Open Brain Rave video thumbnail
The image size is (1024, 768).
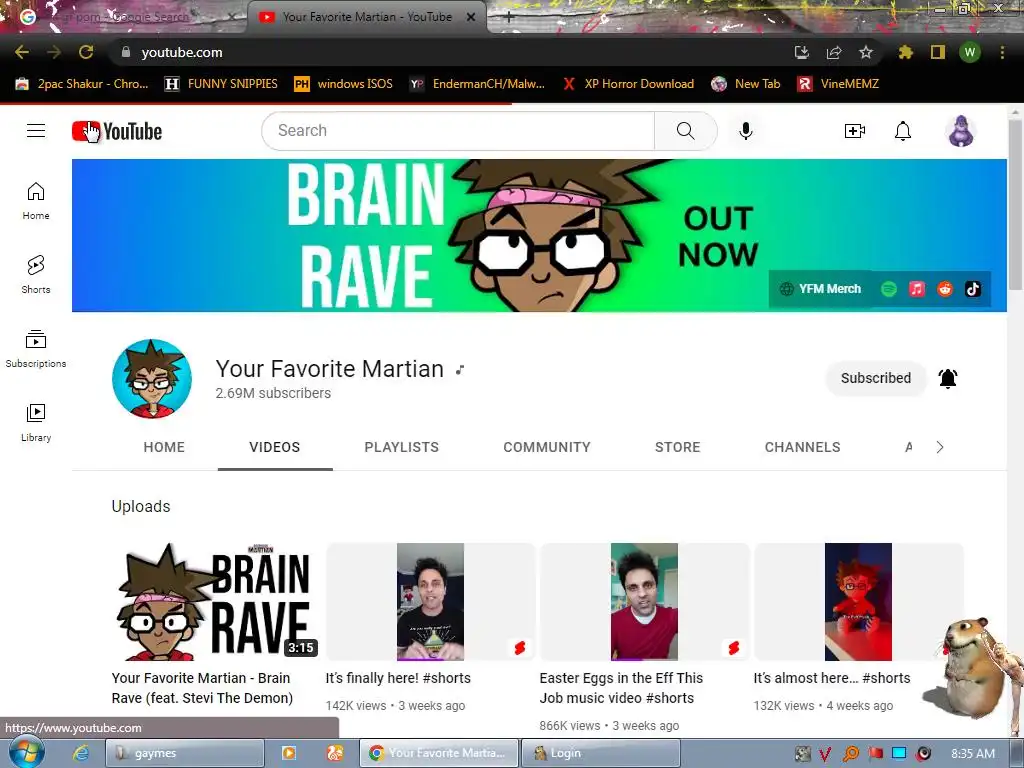[x=216, y=601]
